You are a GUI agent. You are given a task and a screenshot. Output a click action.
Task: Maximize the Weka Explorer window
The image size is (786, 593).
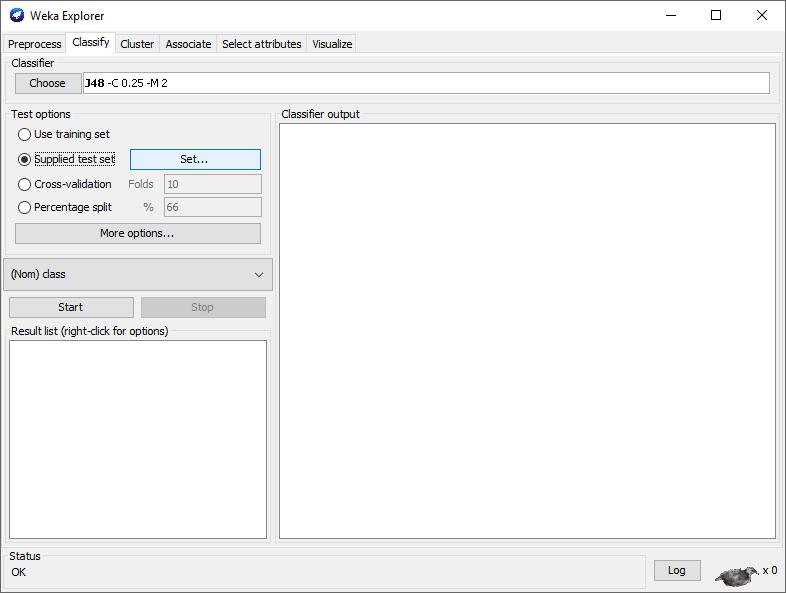[716, 16]
